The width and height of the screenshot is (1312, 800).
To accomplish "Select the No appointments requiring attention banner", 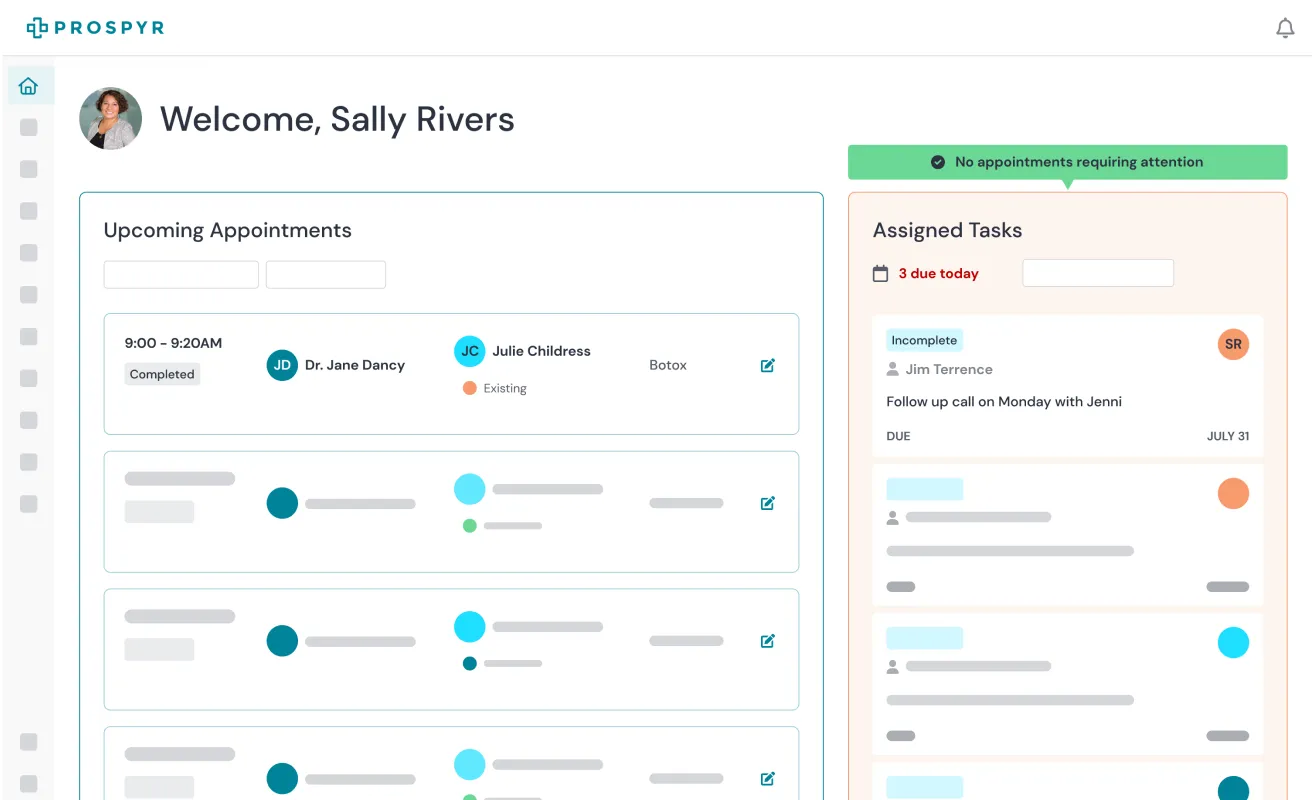I will (x=1068, y=162).
